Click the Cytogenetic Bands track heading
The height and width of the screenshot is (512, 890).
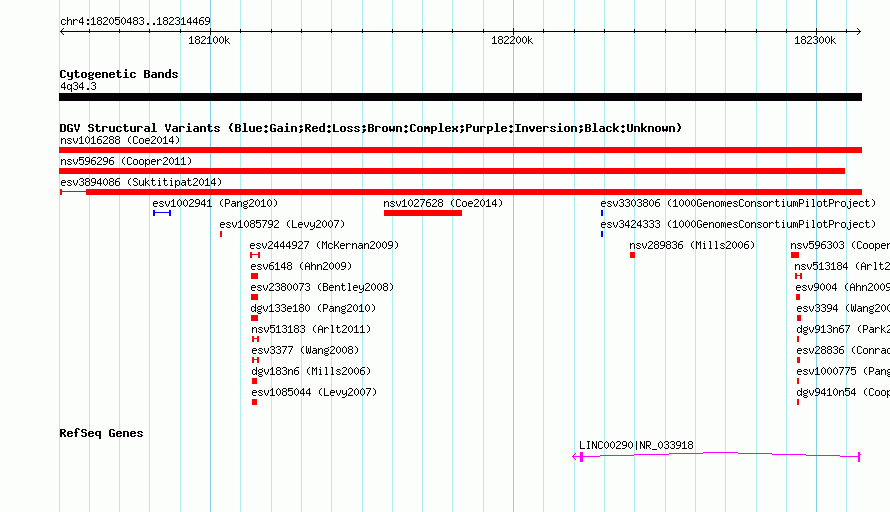[119, 74]
